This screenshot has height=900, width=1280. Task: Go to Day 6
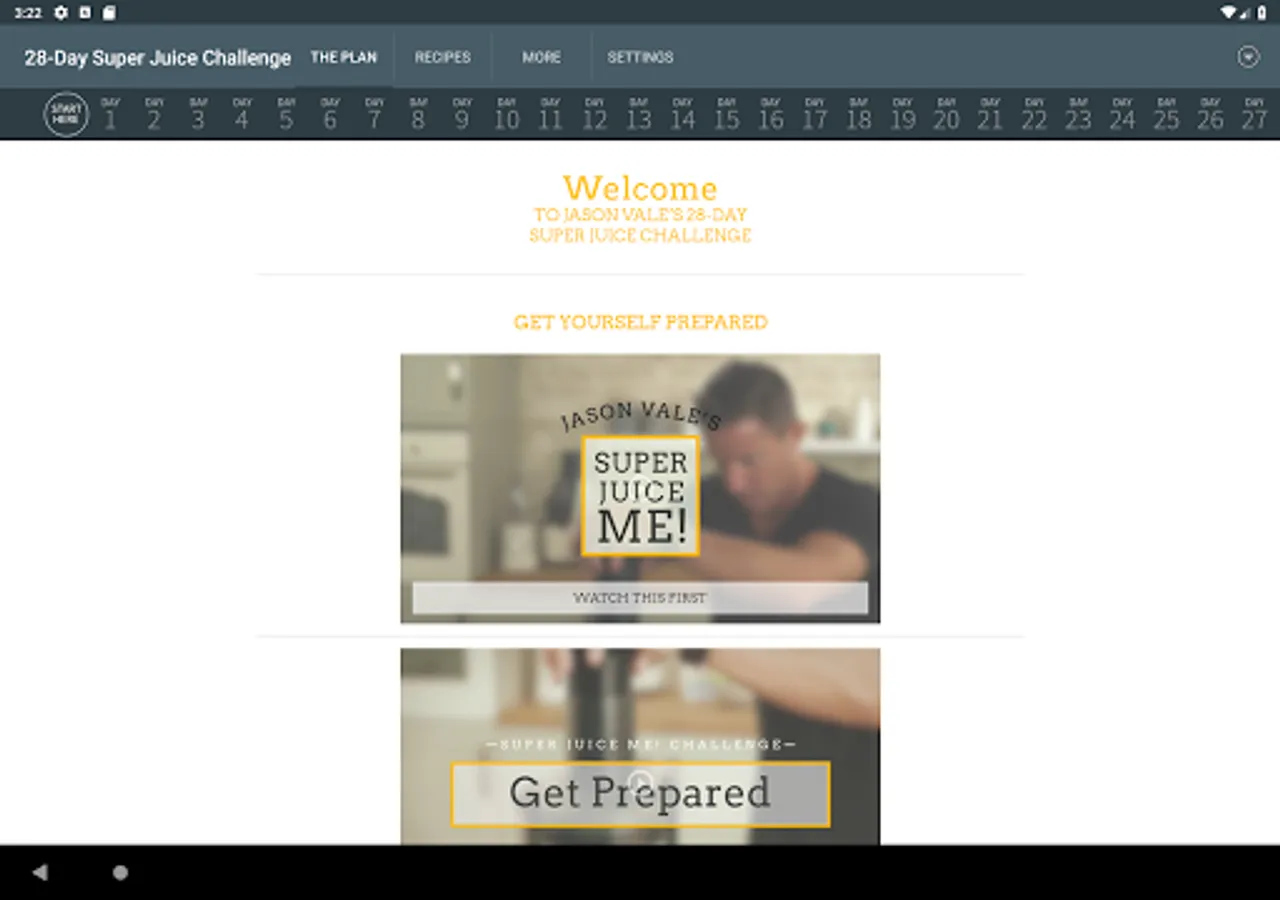pyautogui.click(x=330, y=114)
